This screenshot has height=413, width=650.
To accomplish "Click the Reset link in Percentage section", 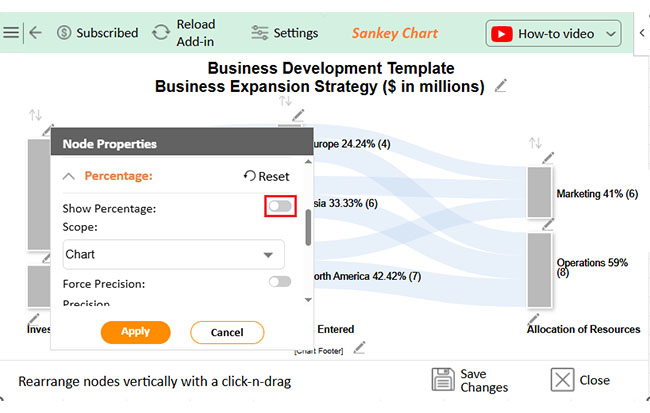I will pos(267,176).
